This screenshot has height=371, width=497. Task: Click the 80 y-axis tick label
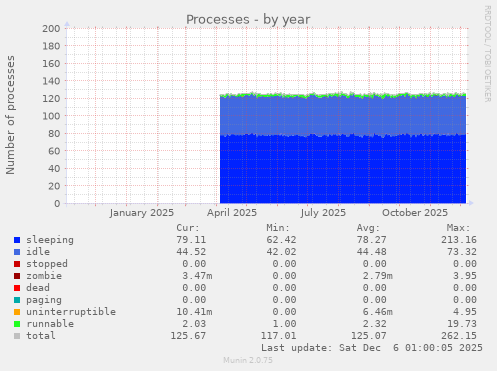(x=54, y=134)
